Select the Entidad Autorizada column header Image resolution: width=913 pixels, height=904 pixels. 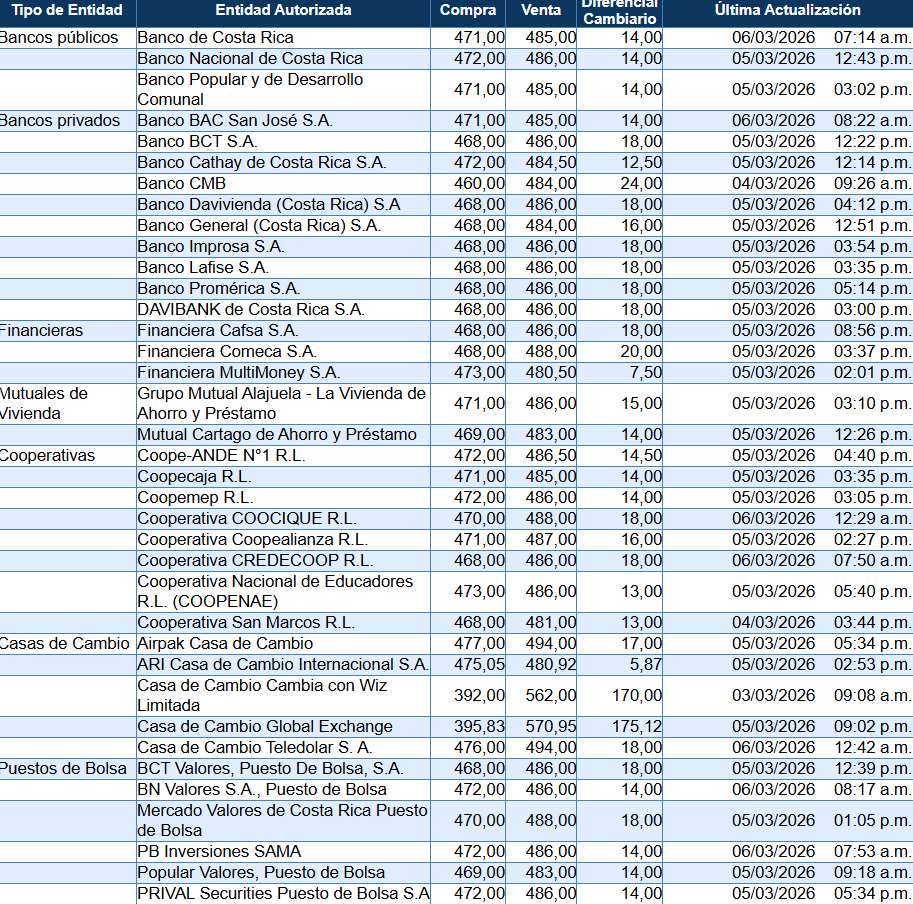click(x=283, y=10)
